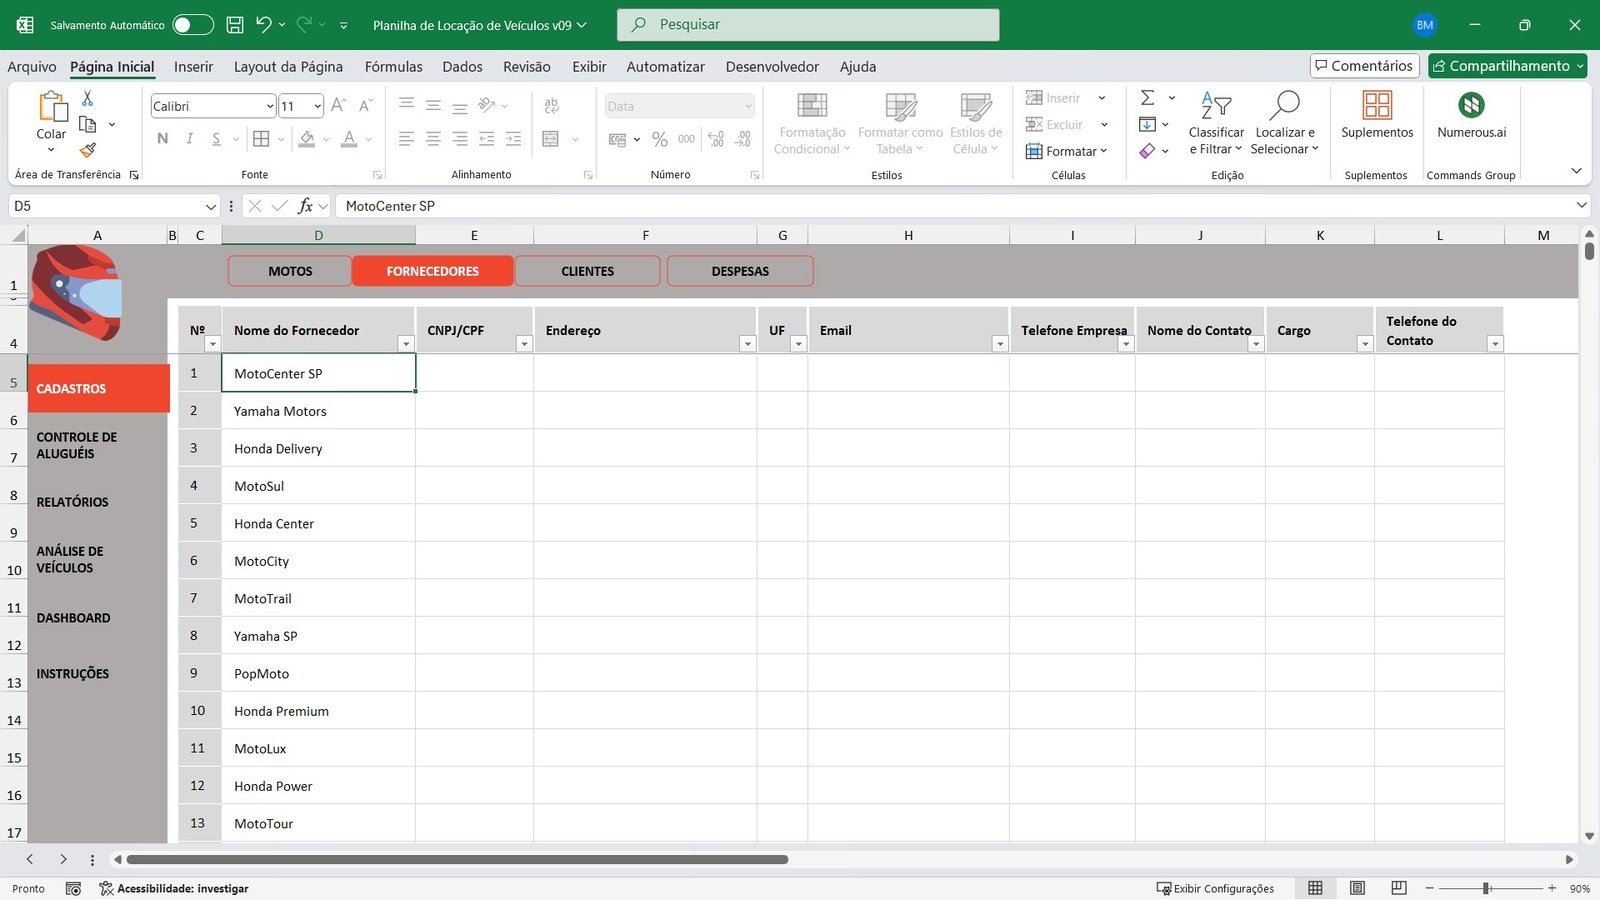
Task: Open the UF column filter dropdown
Action: (x=798, y=344)
